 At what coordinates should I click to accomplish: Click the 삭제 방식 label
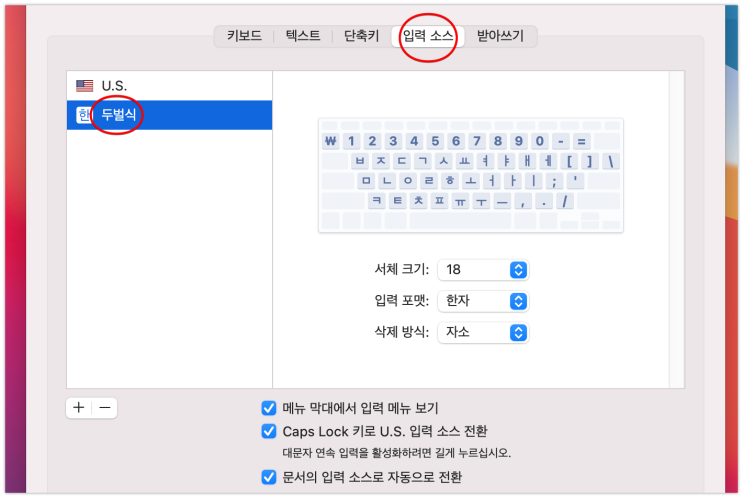401,332
